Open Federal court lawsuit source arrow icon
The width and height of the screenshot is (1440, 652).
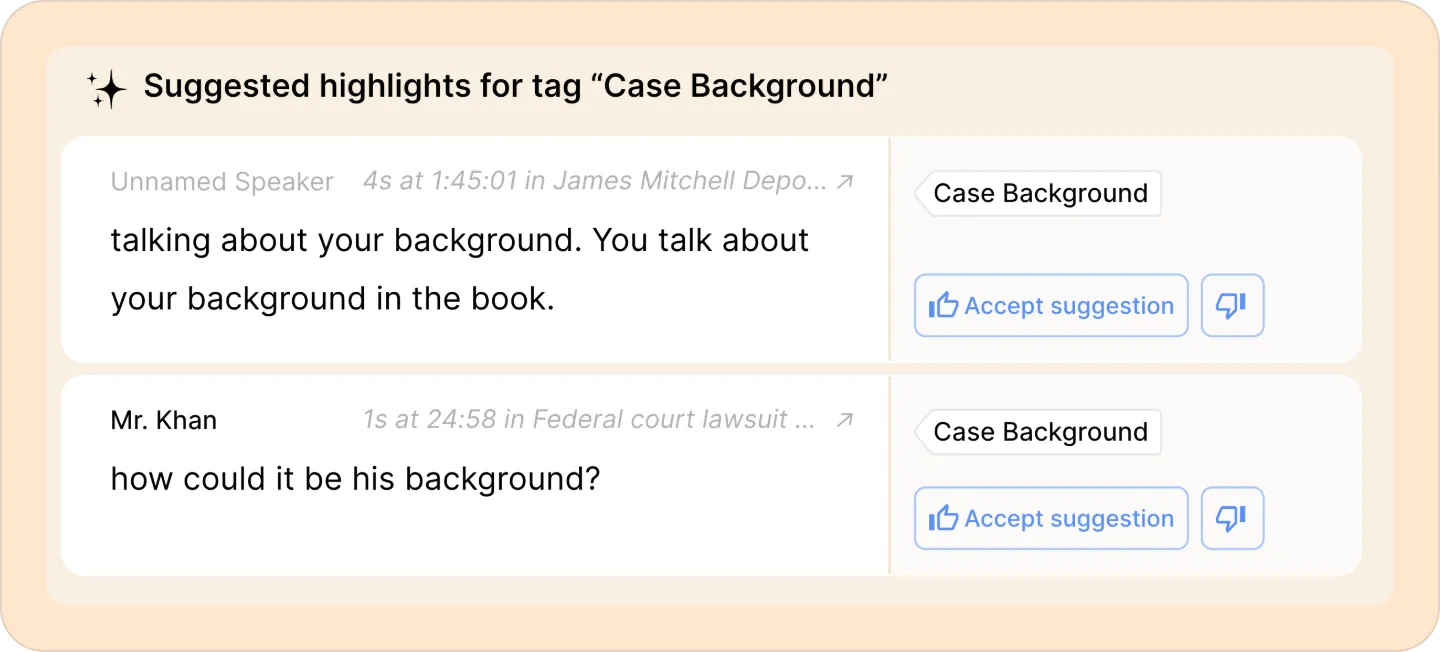tap(845, 420)
